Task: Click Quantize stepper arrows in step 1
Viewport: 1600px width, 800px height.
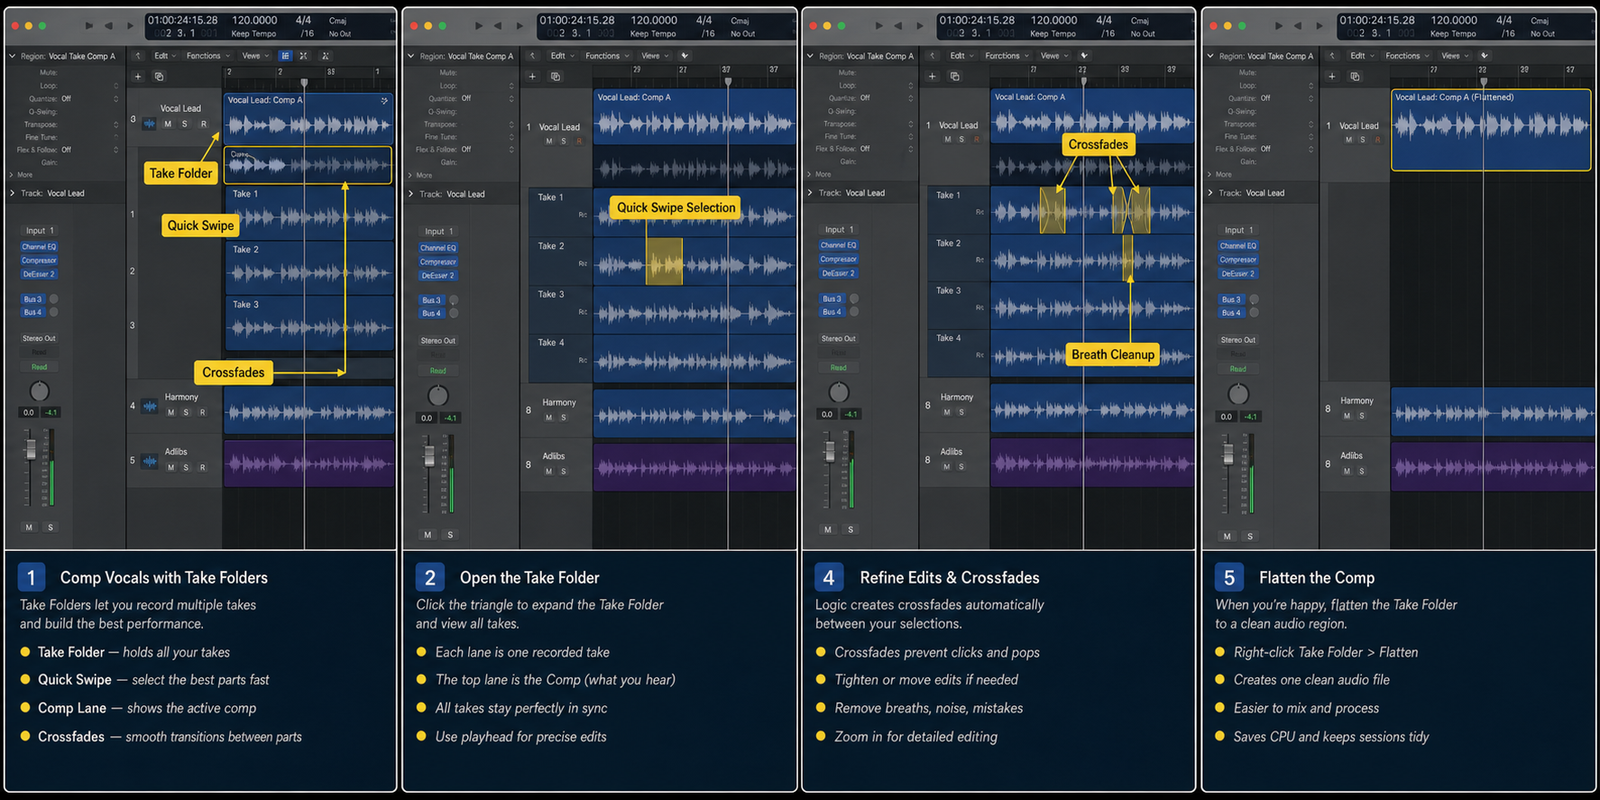Action: pyautogui.click(x=116, y=99)
